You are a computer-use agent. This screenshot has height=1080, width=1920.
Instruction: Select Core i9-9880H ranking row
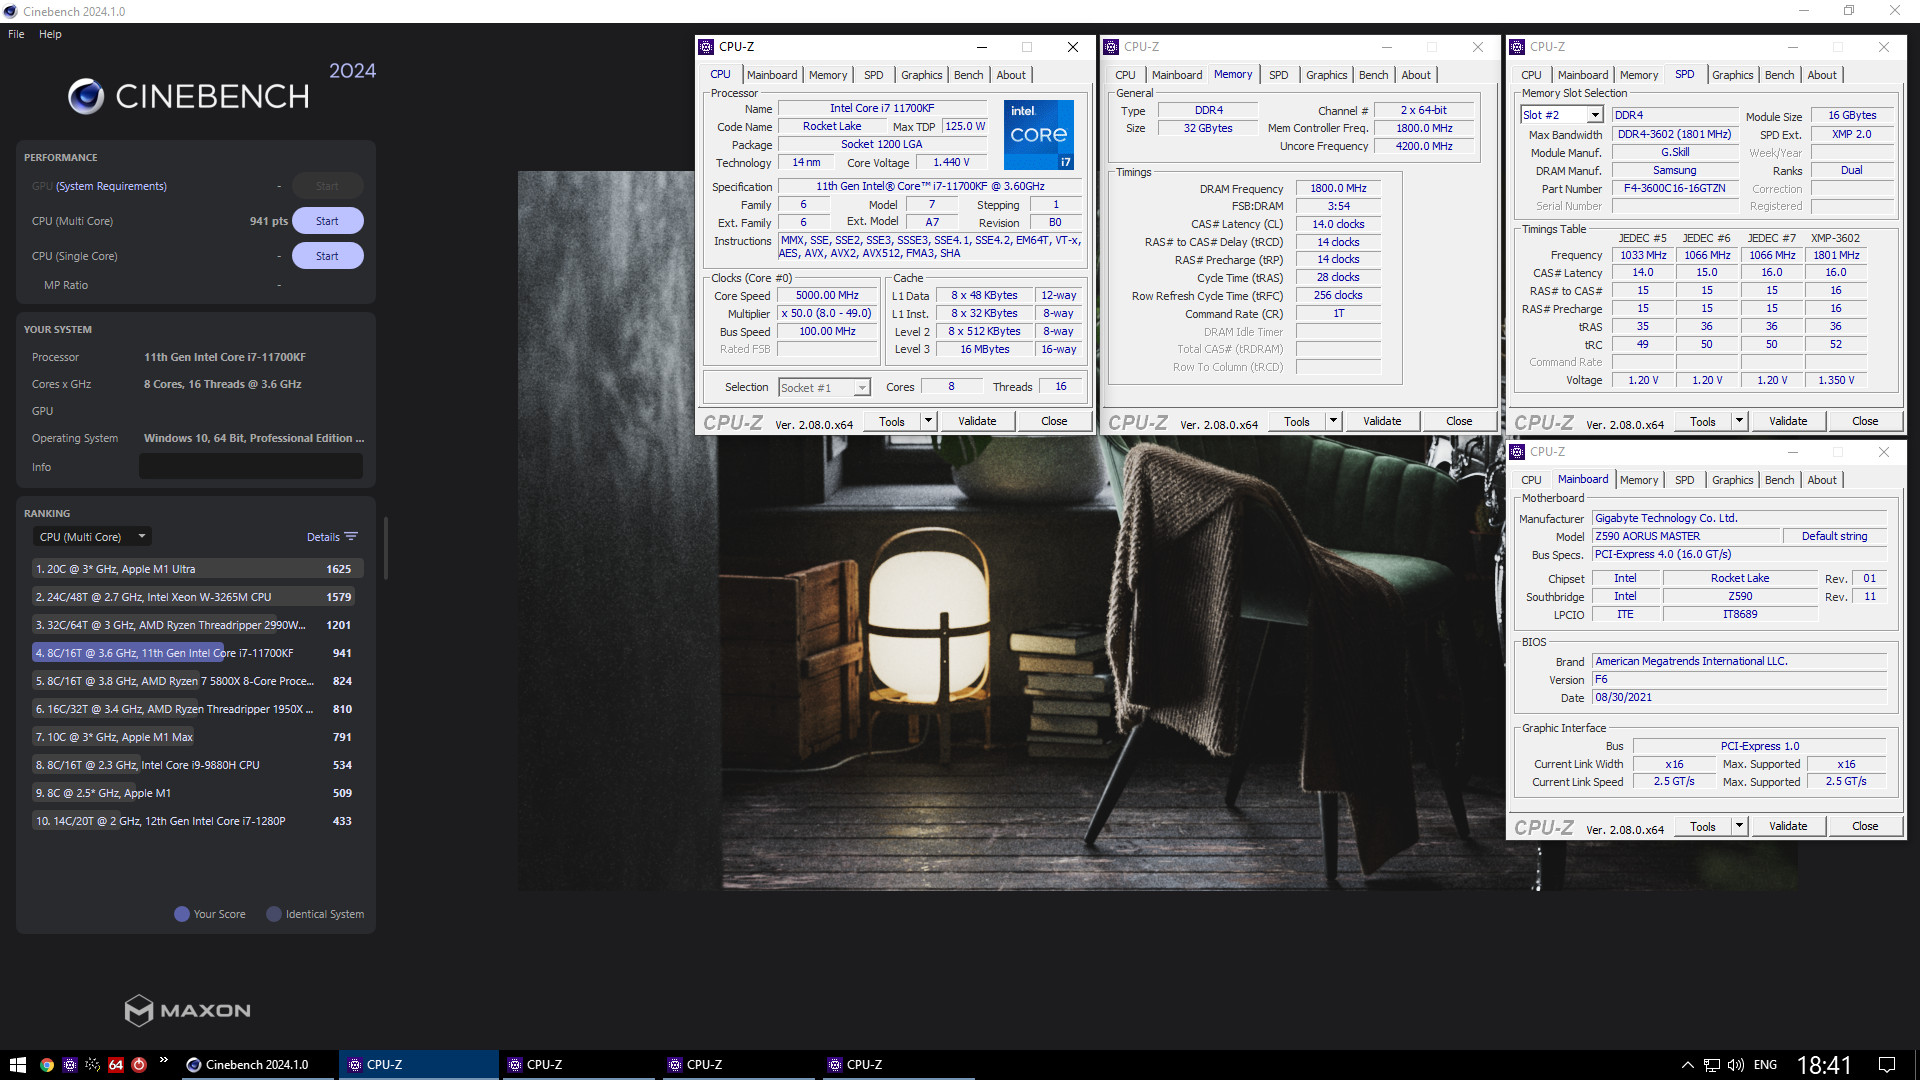[x=196, y=765]
